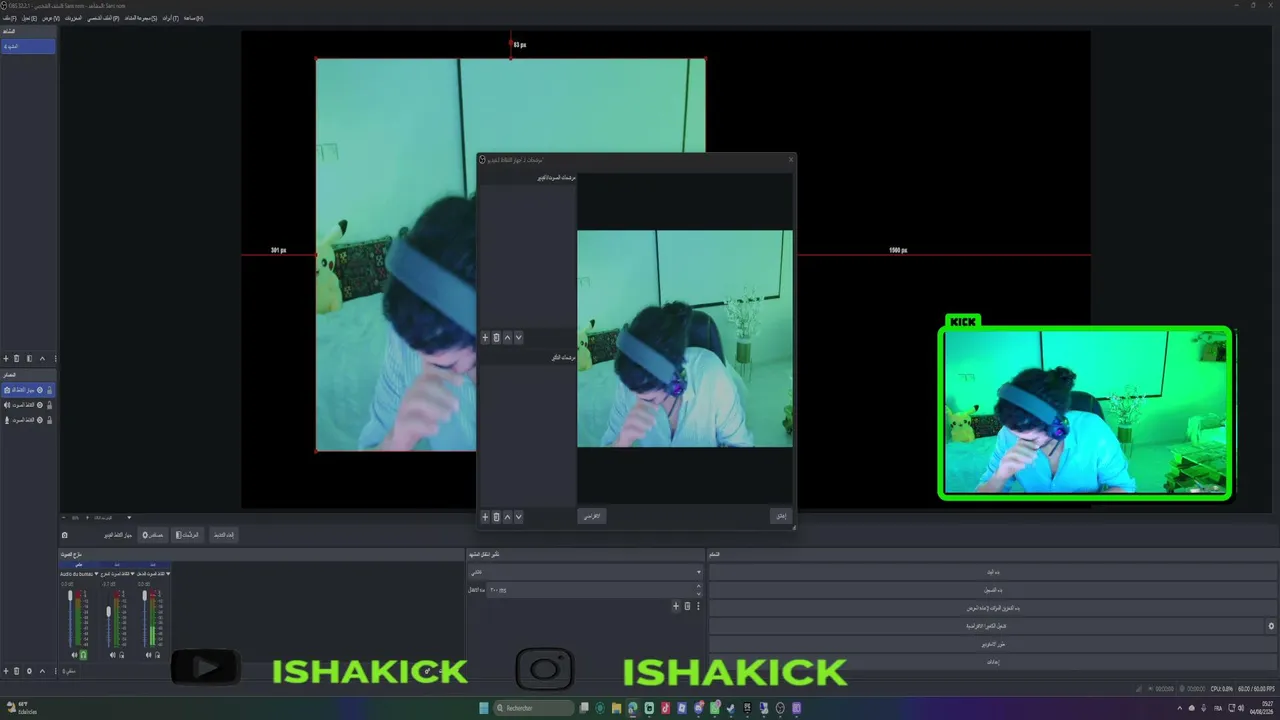Add an effect filter in the filters dialog

(x=485, y=517)
